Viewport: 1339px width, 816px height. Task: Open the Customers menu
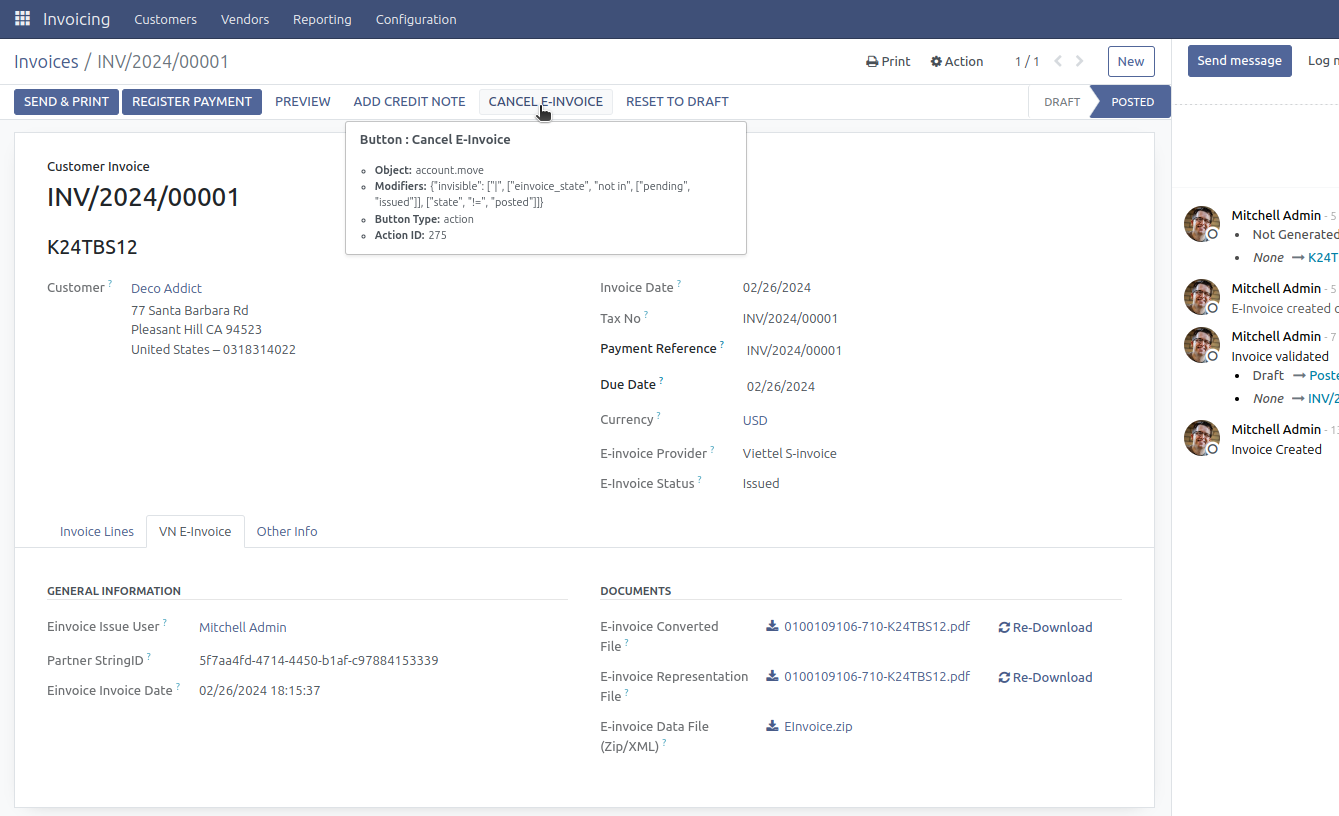coord(165,19)
